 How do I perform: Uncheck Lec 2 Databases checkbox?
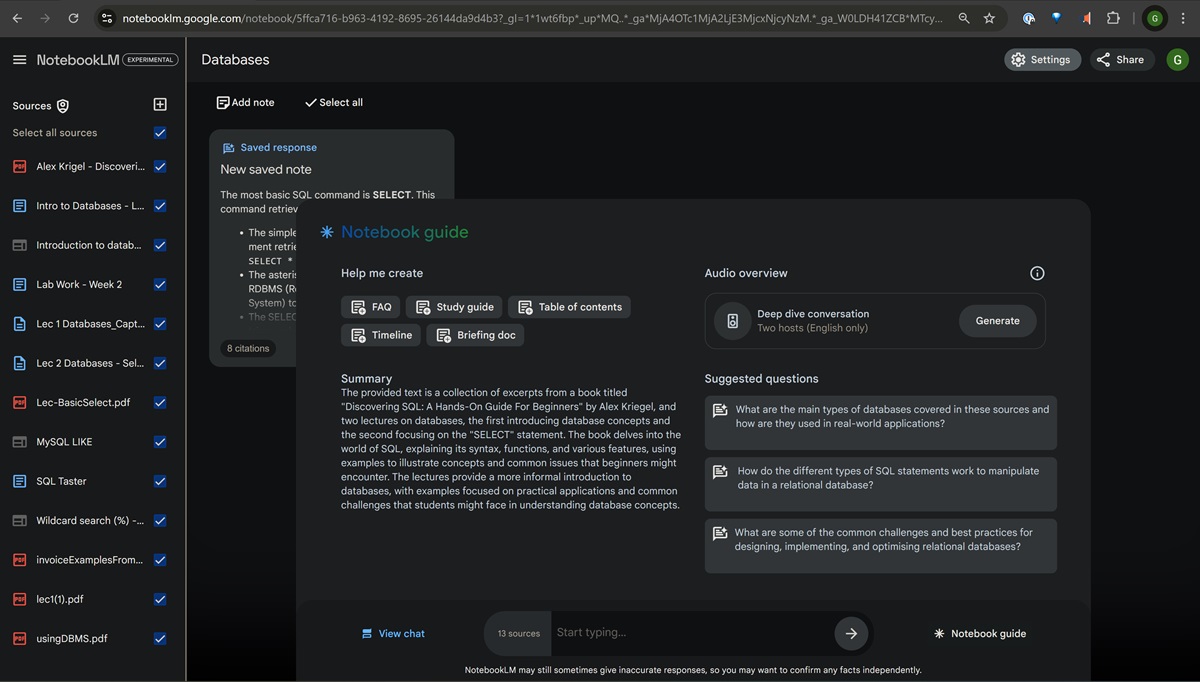[x=160, y=363]
